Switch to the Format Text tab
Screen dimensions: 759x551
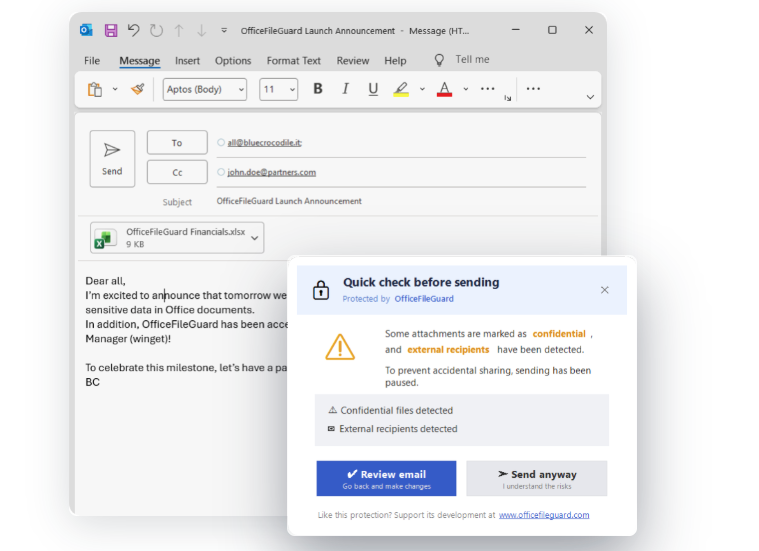coord(294,61)
